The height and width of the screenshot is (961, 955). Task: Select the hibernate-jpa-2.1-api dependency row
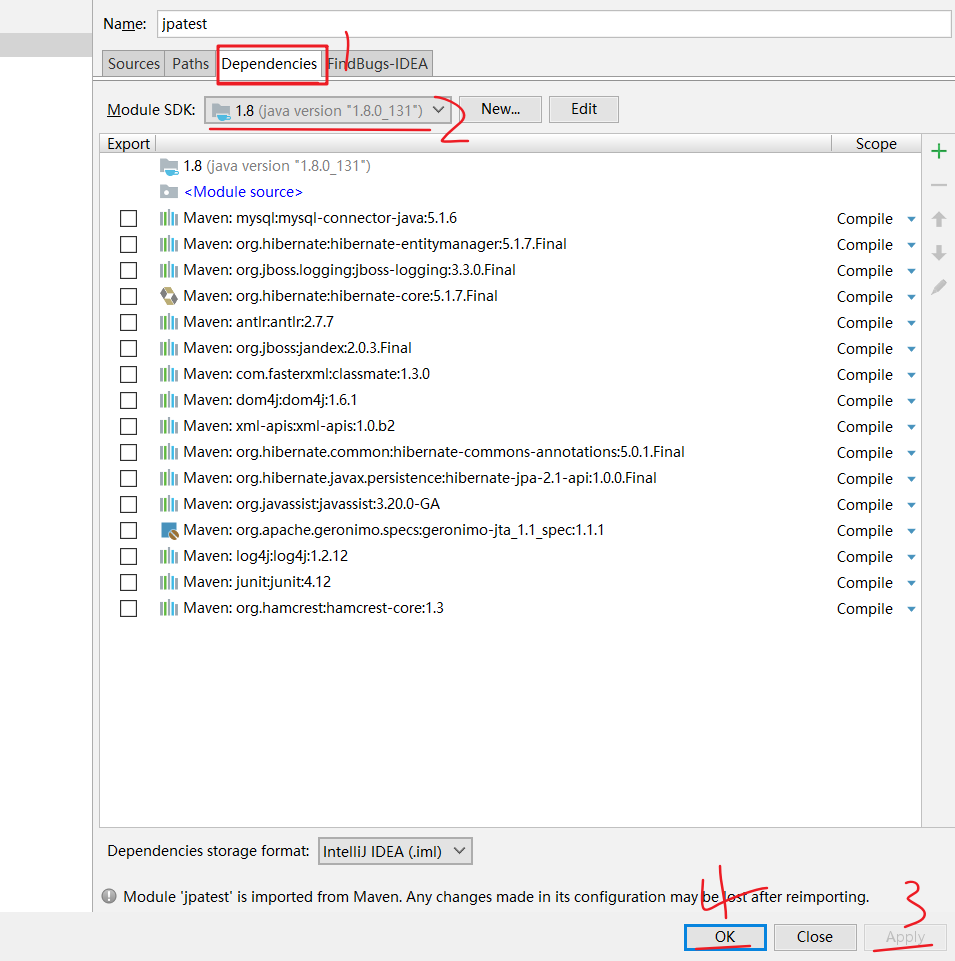[510, 478]
